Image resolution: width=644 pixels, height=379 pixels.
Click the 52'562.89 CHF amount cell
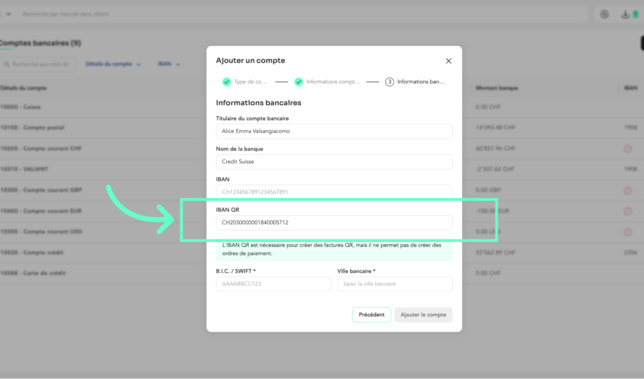click(495, 253)
